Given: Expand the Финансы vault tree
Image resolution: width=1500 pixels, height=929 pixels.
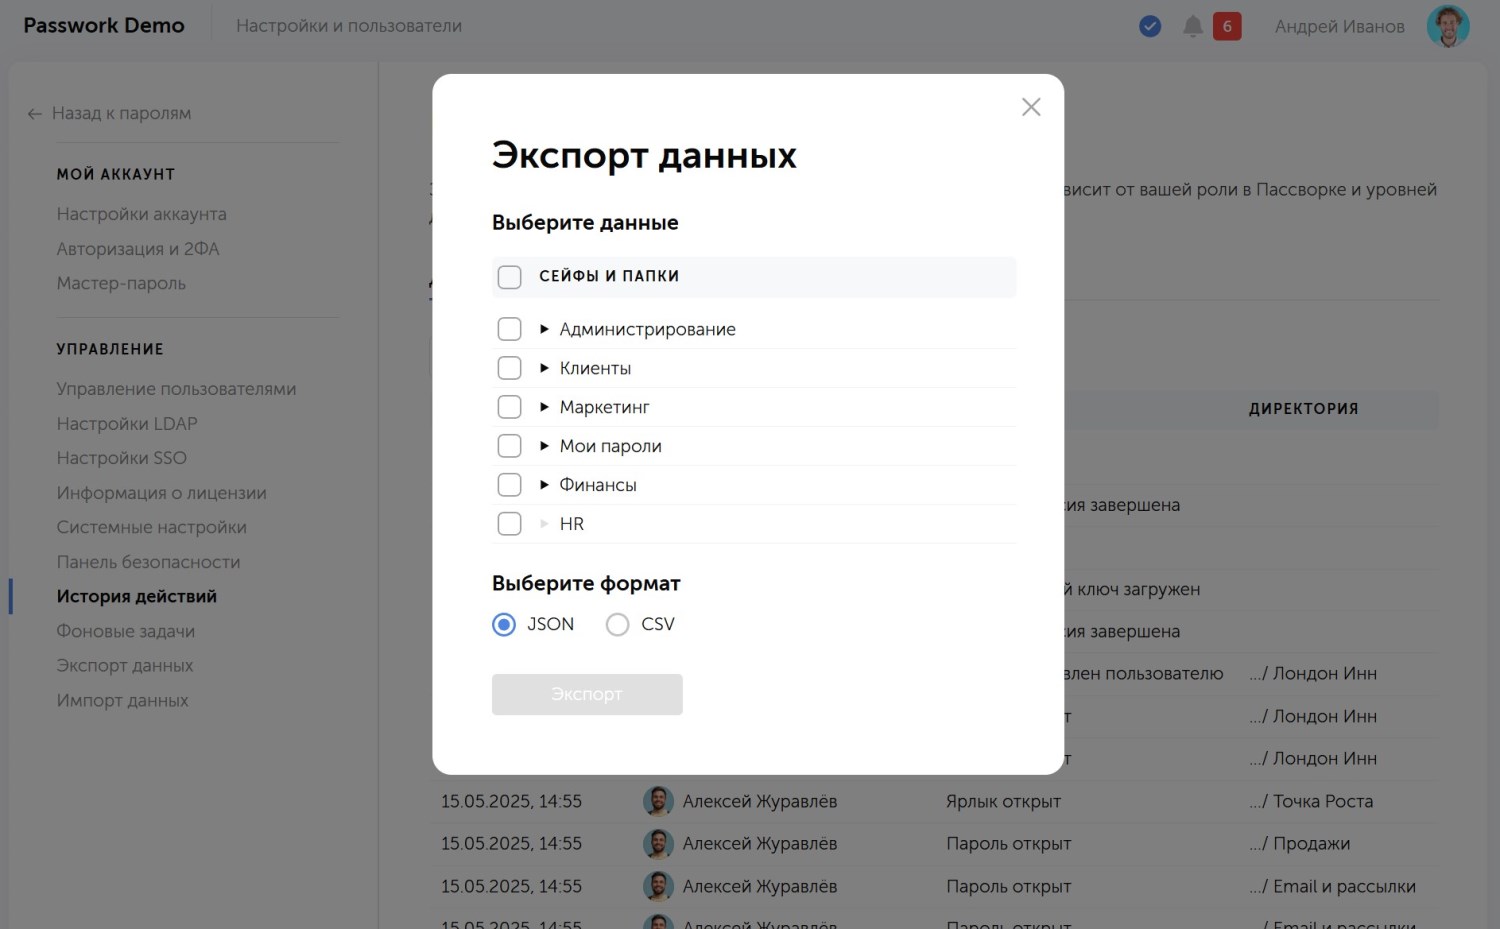Looking at the screenshot, I should click(x=544, y=485).
